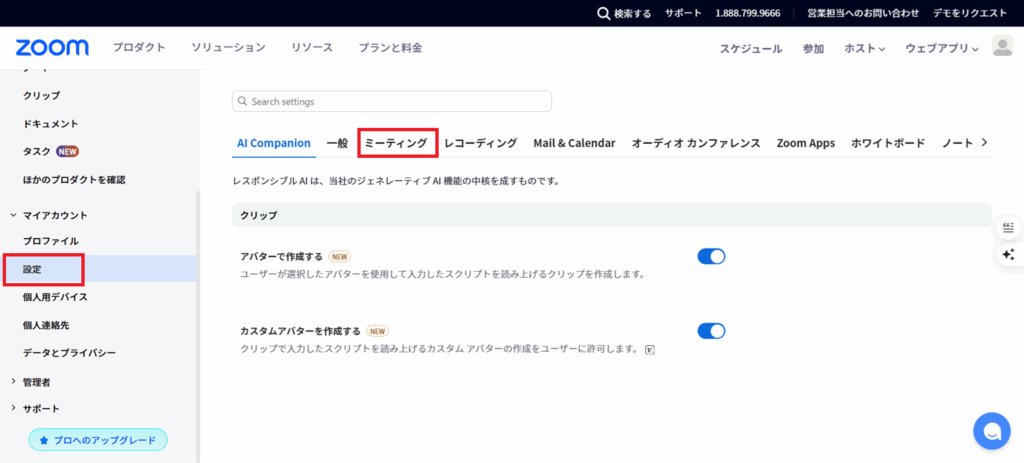This screenshot has width=1024, height=463.
Task: Switch to the ホワイトボード tab
Action: [x=888, y=143]
